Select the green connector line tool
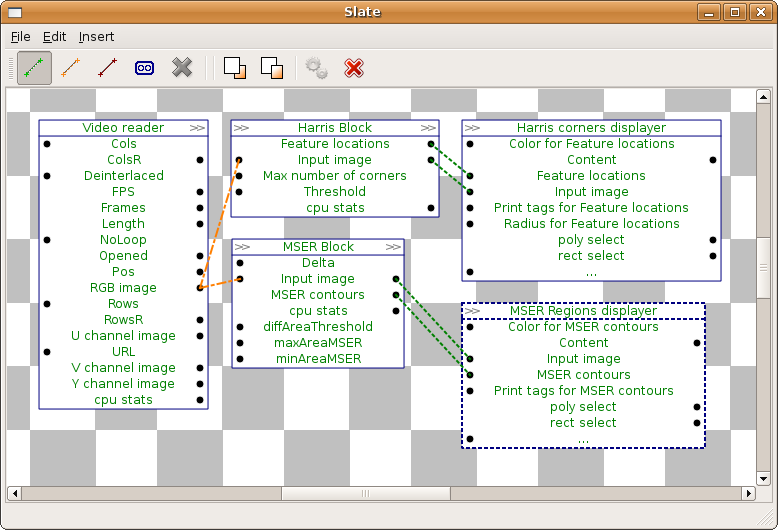 pos(34,67)
